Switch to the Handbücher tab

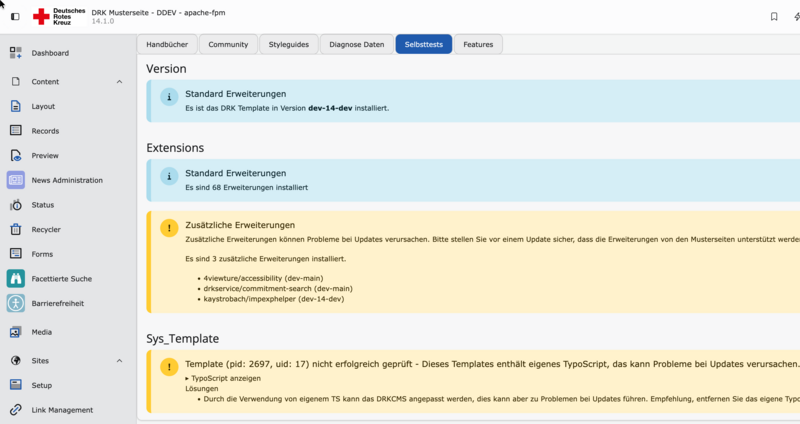point(167,45)
